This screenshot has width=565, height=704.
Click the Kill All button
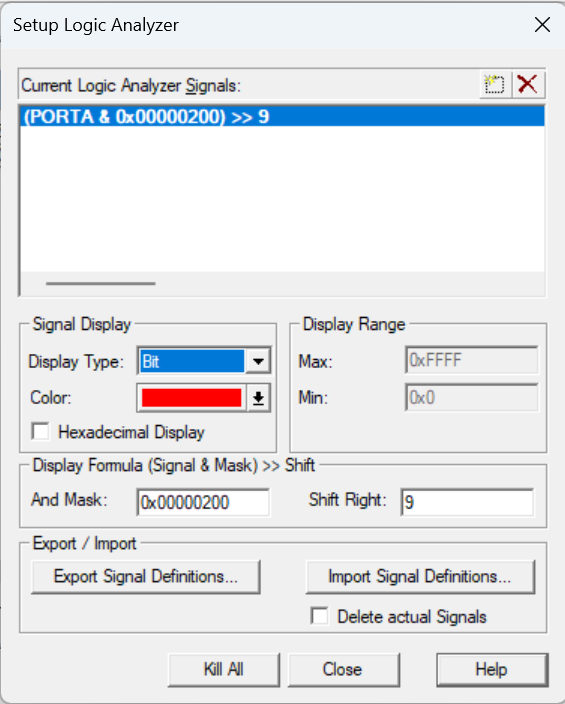(x=224, y=669)
